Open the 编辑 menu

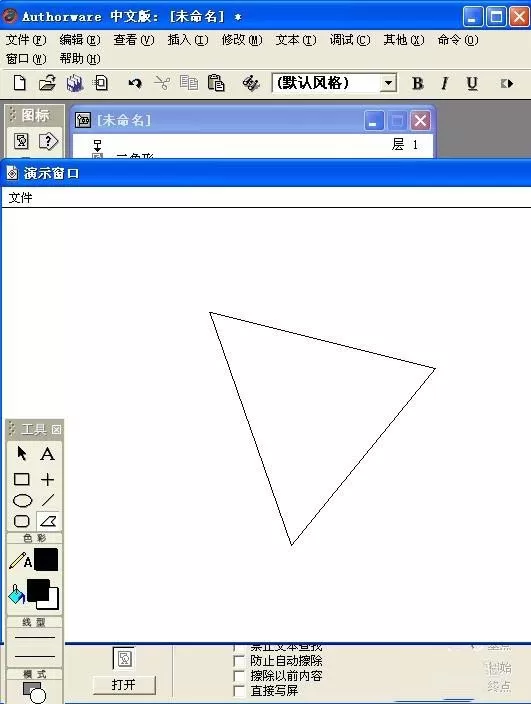80,40
